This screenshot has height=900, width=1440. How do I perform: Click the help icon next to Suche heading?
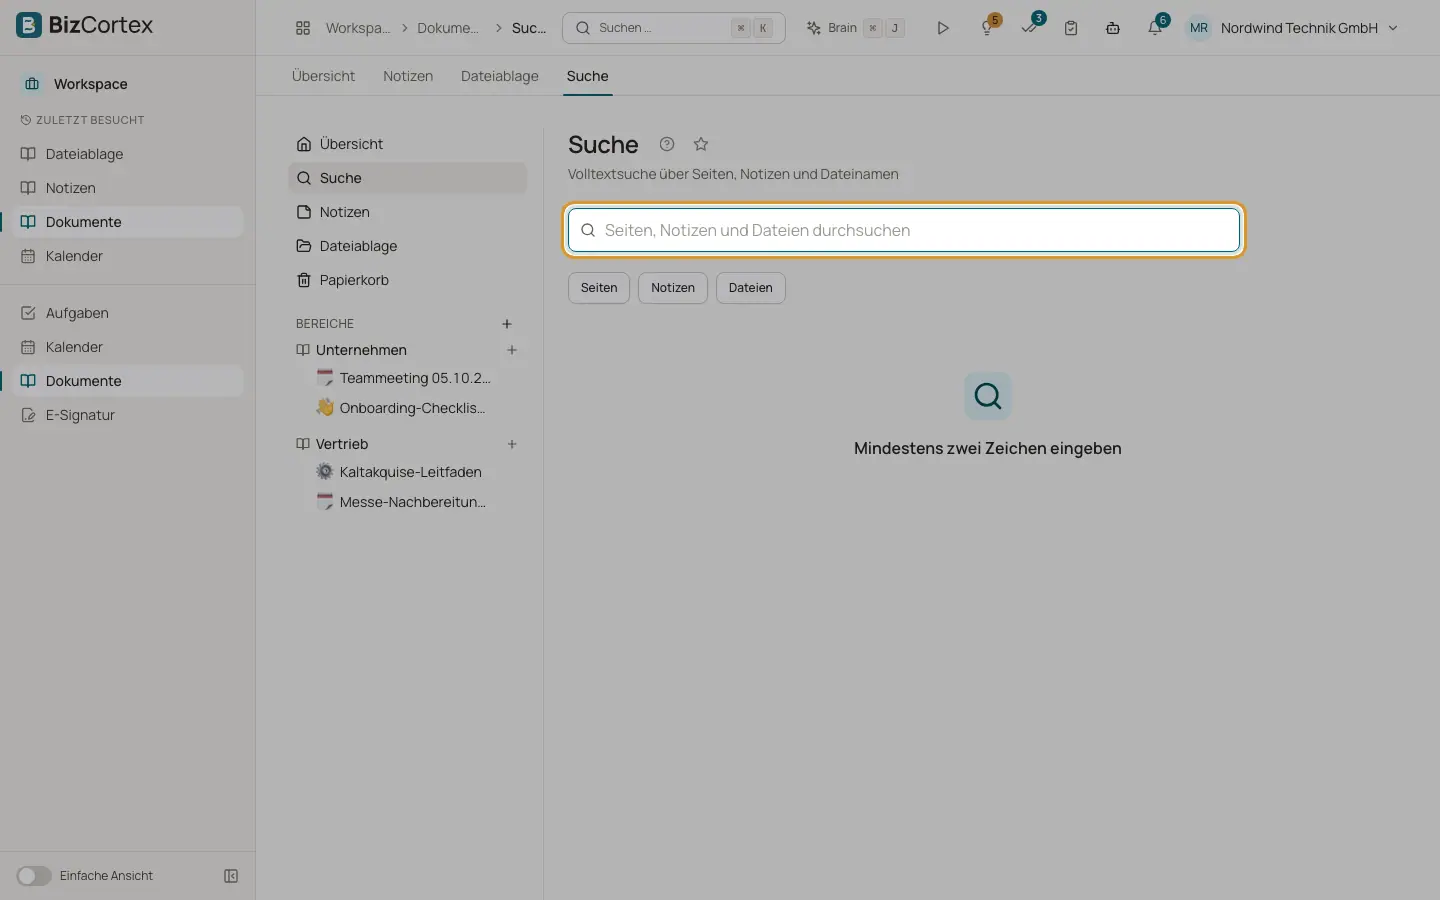(667, 144)
